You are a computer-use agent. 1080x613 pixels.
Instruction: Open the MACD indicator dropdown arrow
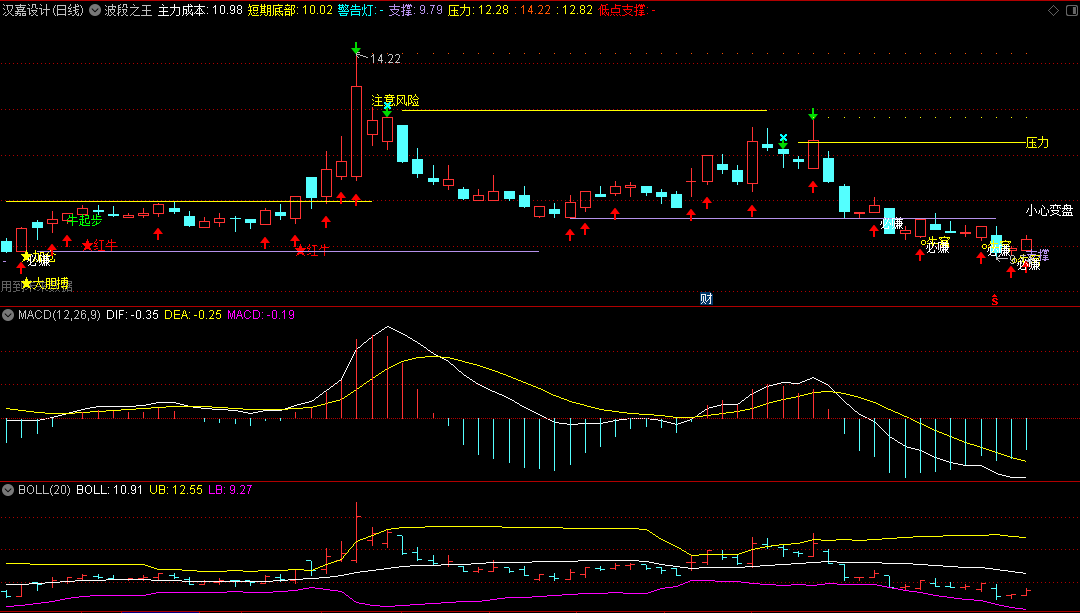point(8,315)
